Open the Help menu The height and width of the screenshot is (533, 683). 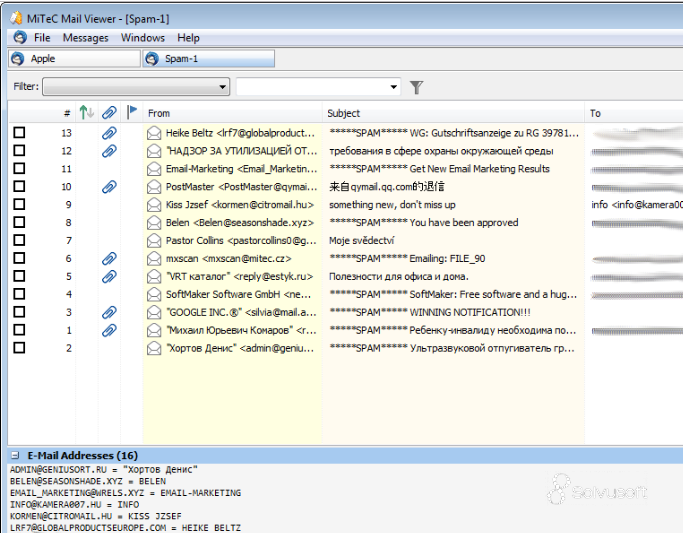tap(188, 38)
